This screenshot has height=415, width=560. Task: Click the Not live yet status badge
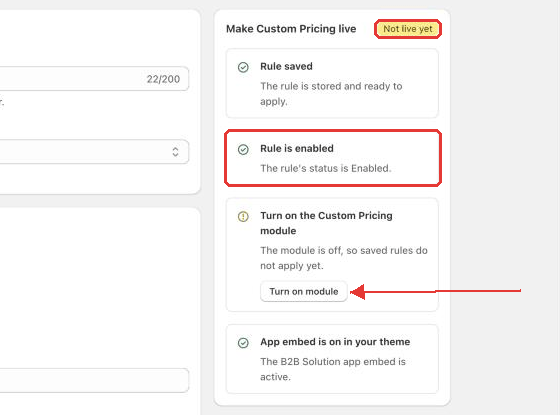point(408,29)
